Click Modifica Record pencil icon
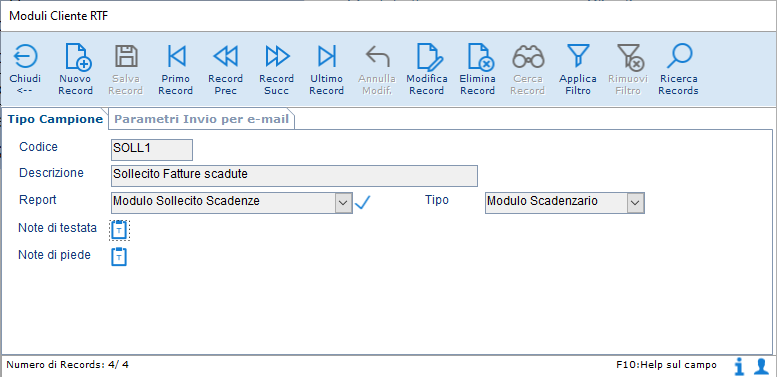777x377 pixels. [x=429, y=56]
